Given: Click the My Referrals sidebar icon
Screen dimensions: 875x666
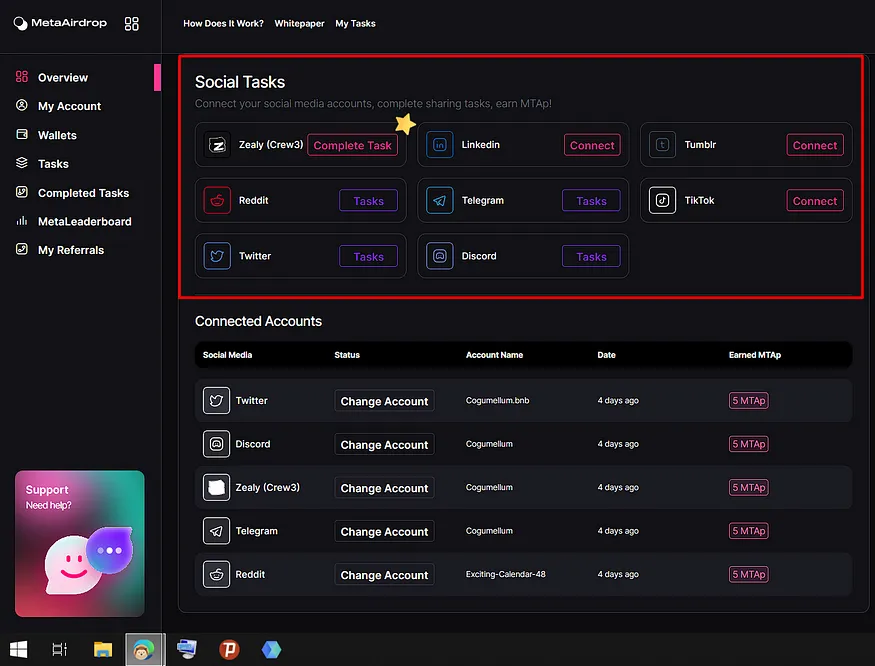Looking at the screenshot, I should click(x=22, y=250).
